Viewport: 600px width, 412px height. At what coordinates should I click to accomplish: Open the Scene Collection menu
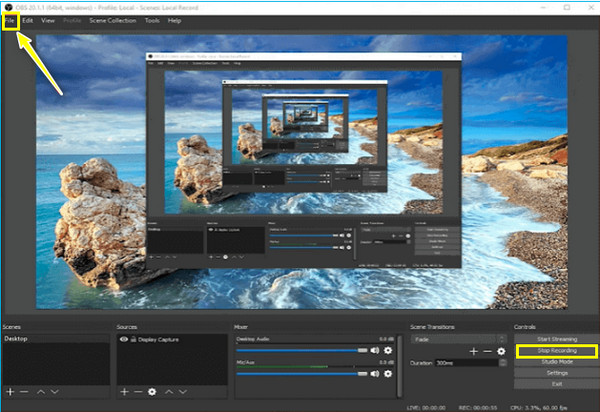pos(113,21)
